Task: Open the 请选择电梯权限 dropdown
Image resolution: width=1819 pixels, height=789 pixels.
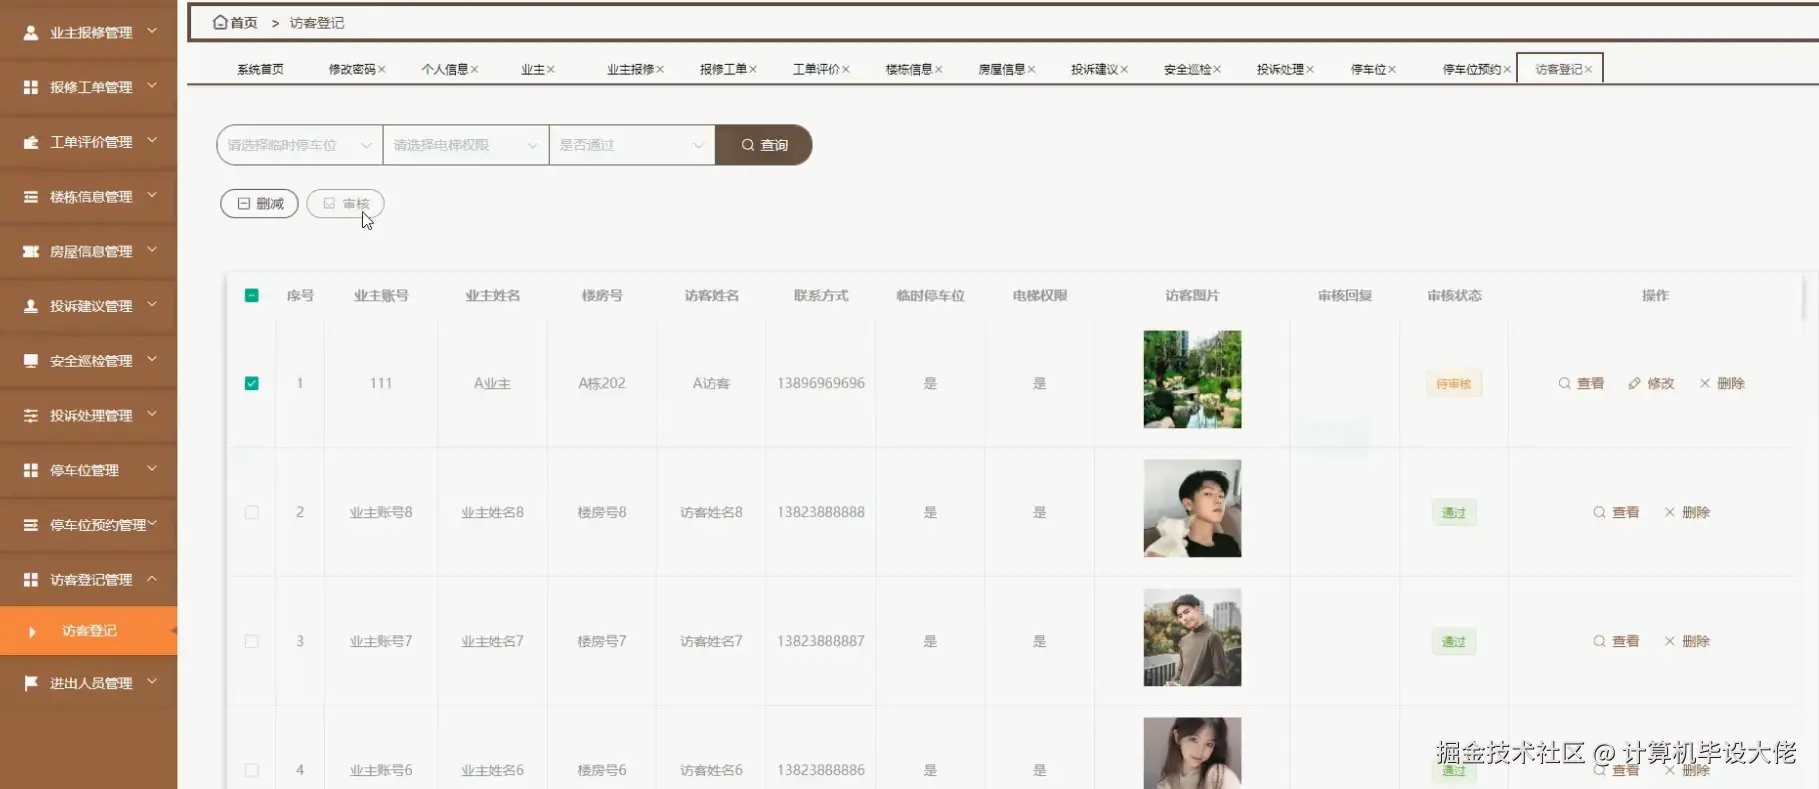Action: click(x=466, y=145)
